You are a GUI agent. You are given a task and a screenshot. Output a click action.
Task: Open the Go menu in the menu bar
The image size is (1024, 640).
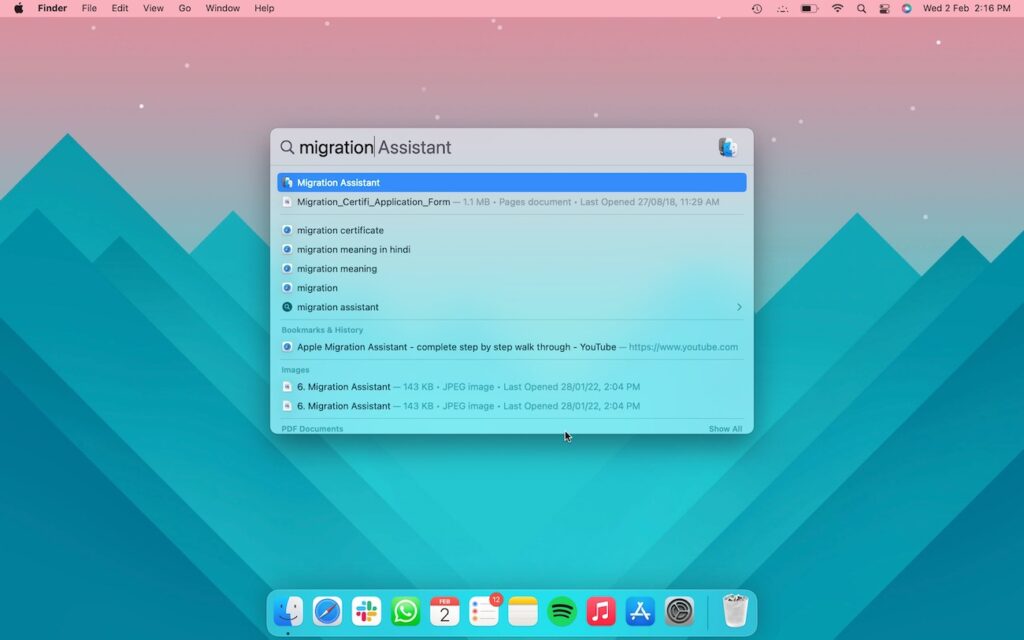(184, 8)
